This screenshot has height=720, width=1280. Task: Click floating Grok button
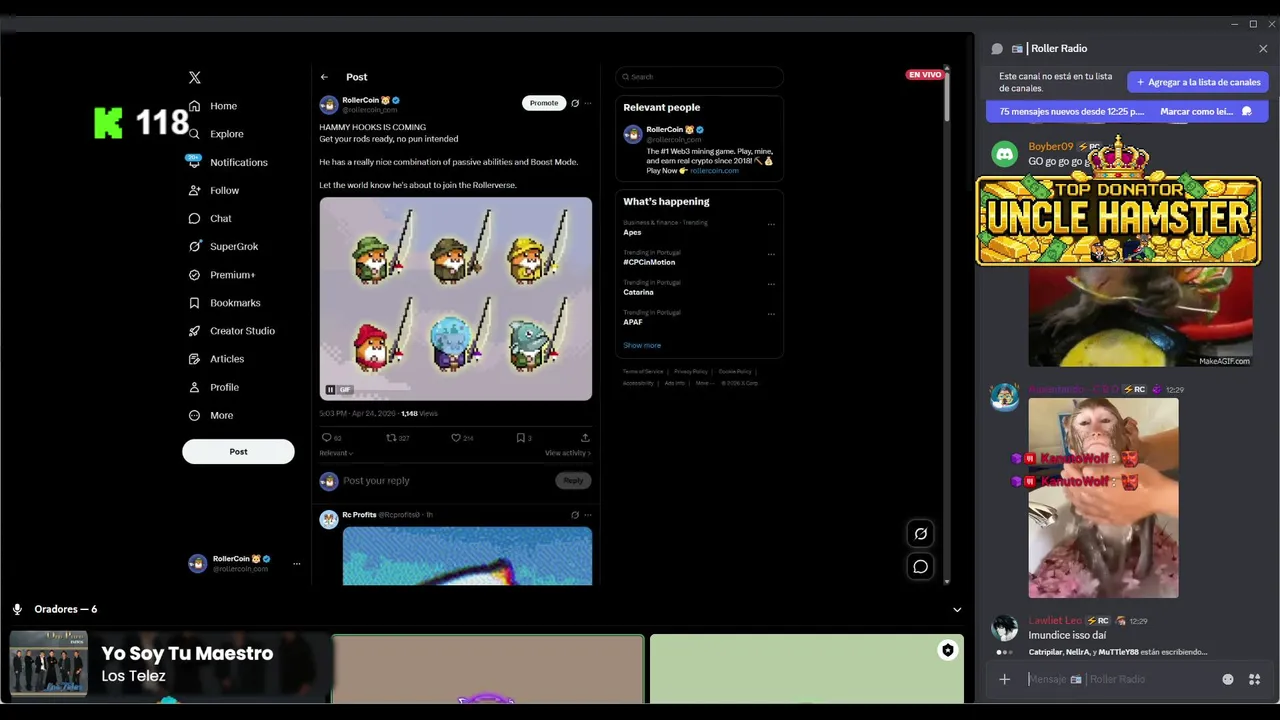click(x=921, y=534)
